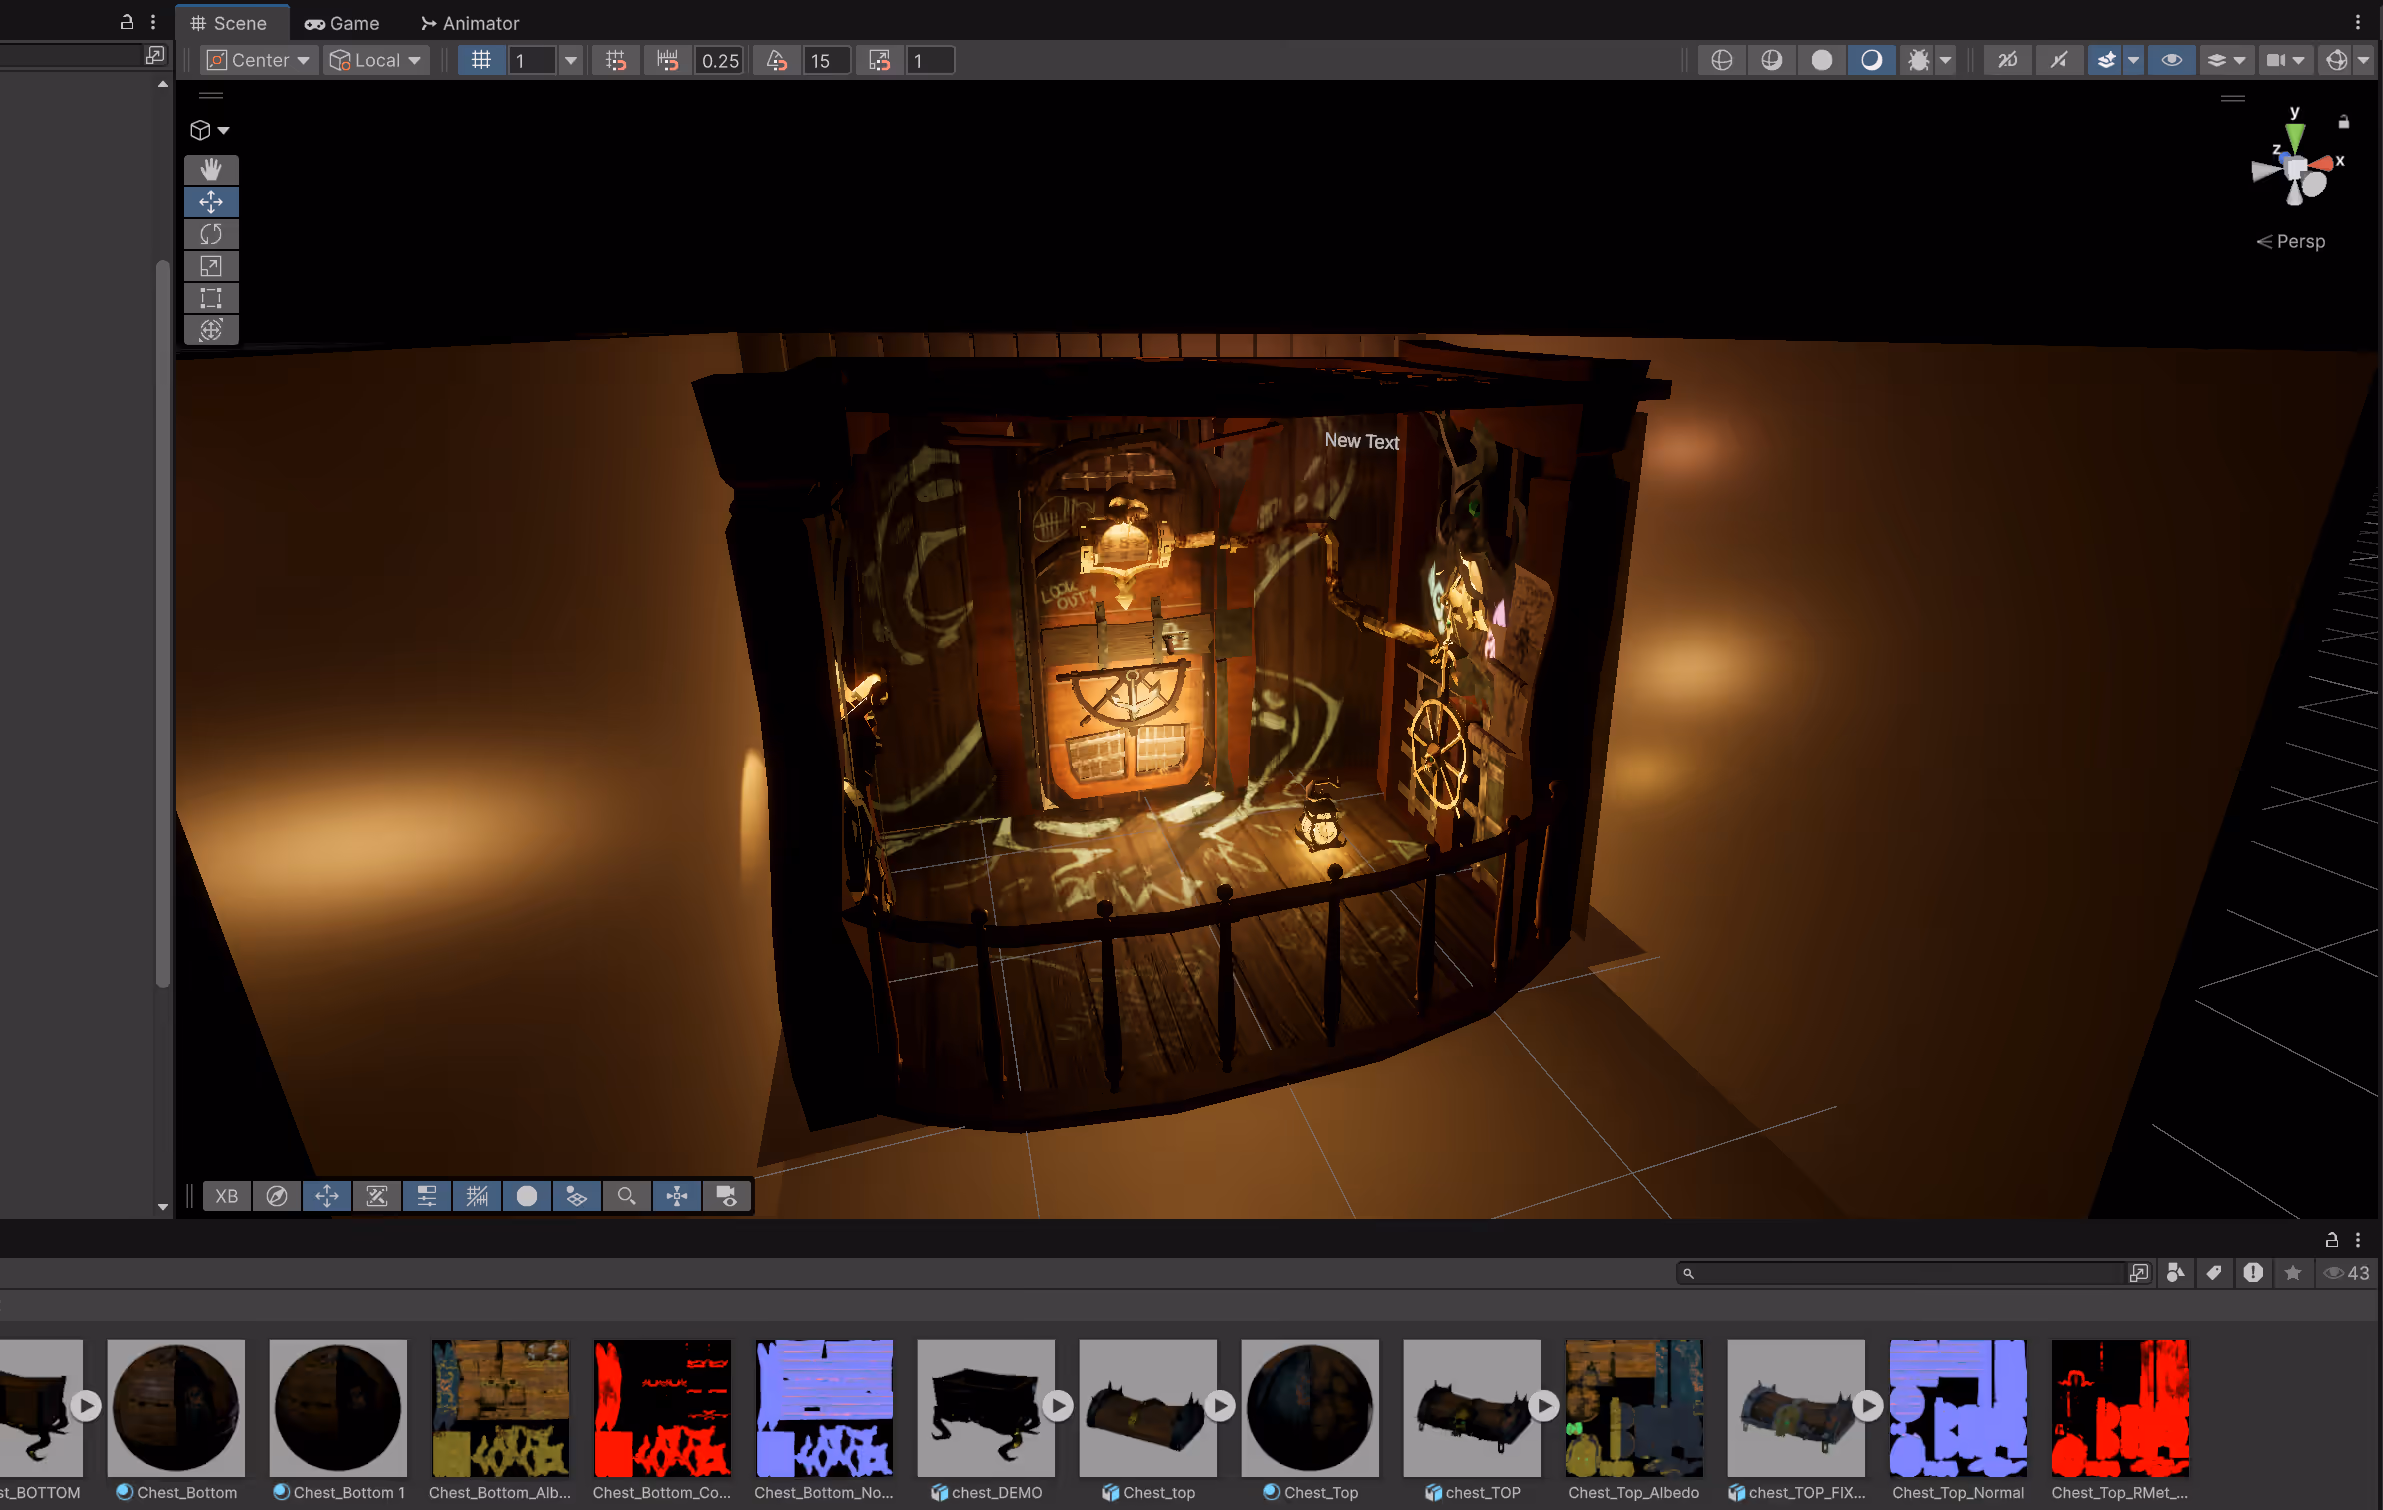Click the magnifier icon in overlay toolbar

pyautogui.click(x=626, y=1196)
